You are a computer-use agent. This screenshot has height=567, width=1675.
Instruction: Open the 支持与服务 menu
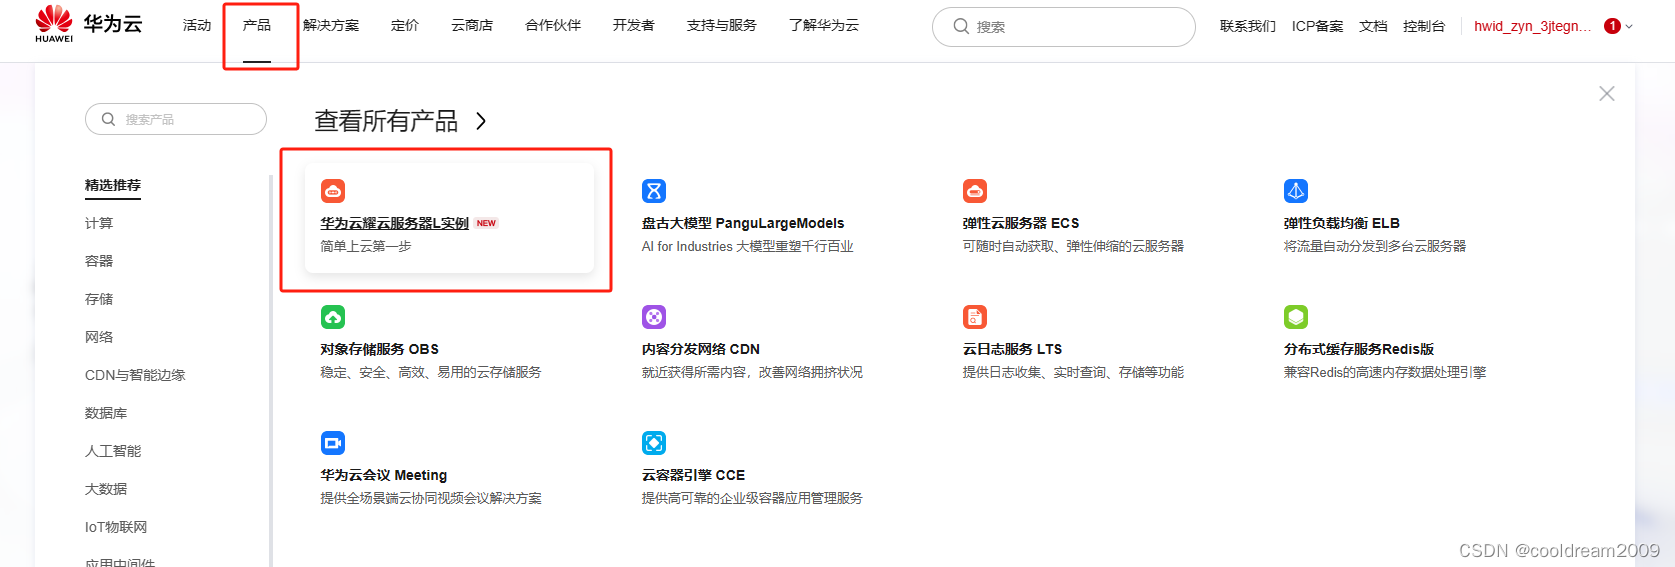coord(722,25)
